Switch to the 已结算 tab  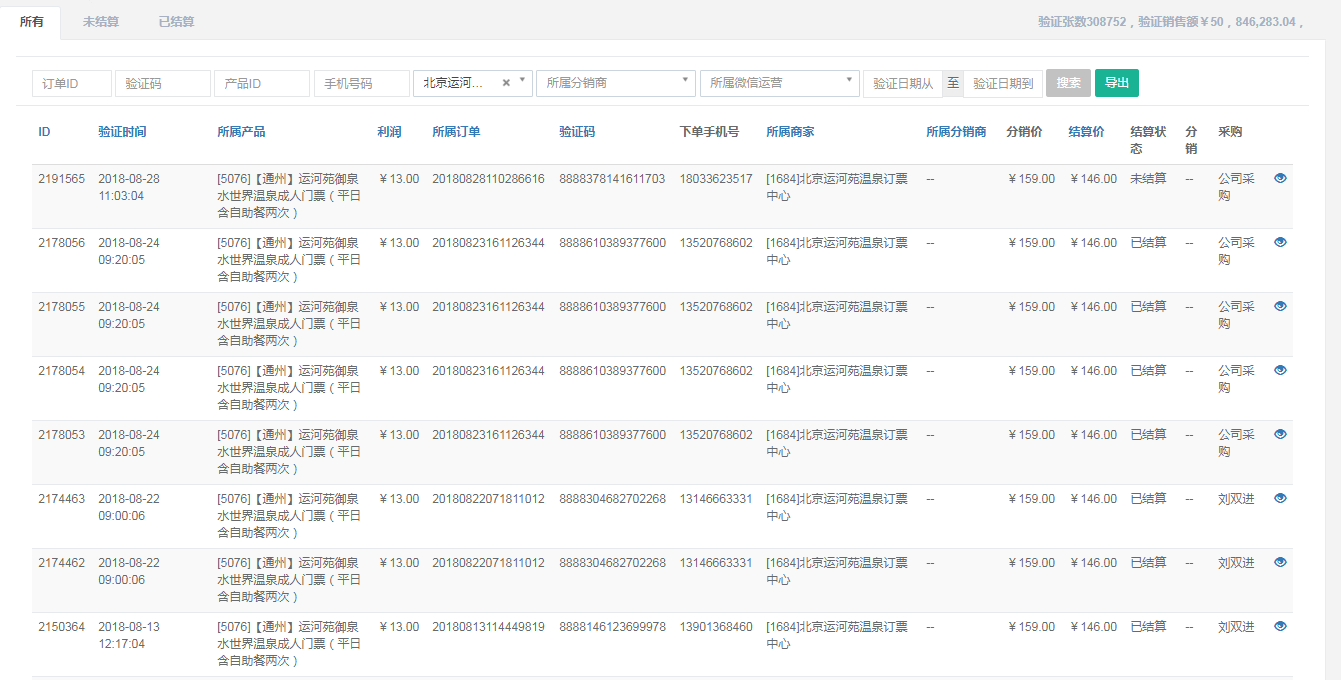pos(176,22)
